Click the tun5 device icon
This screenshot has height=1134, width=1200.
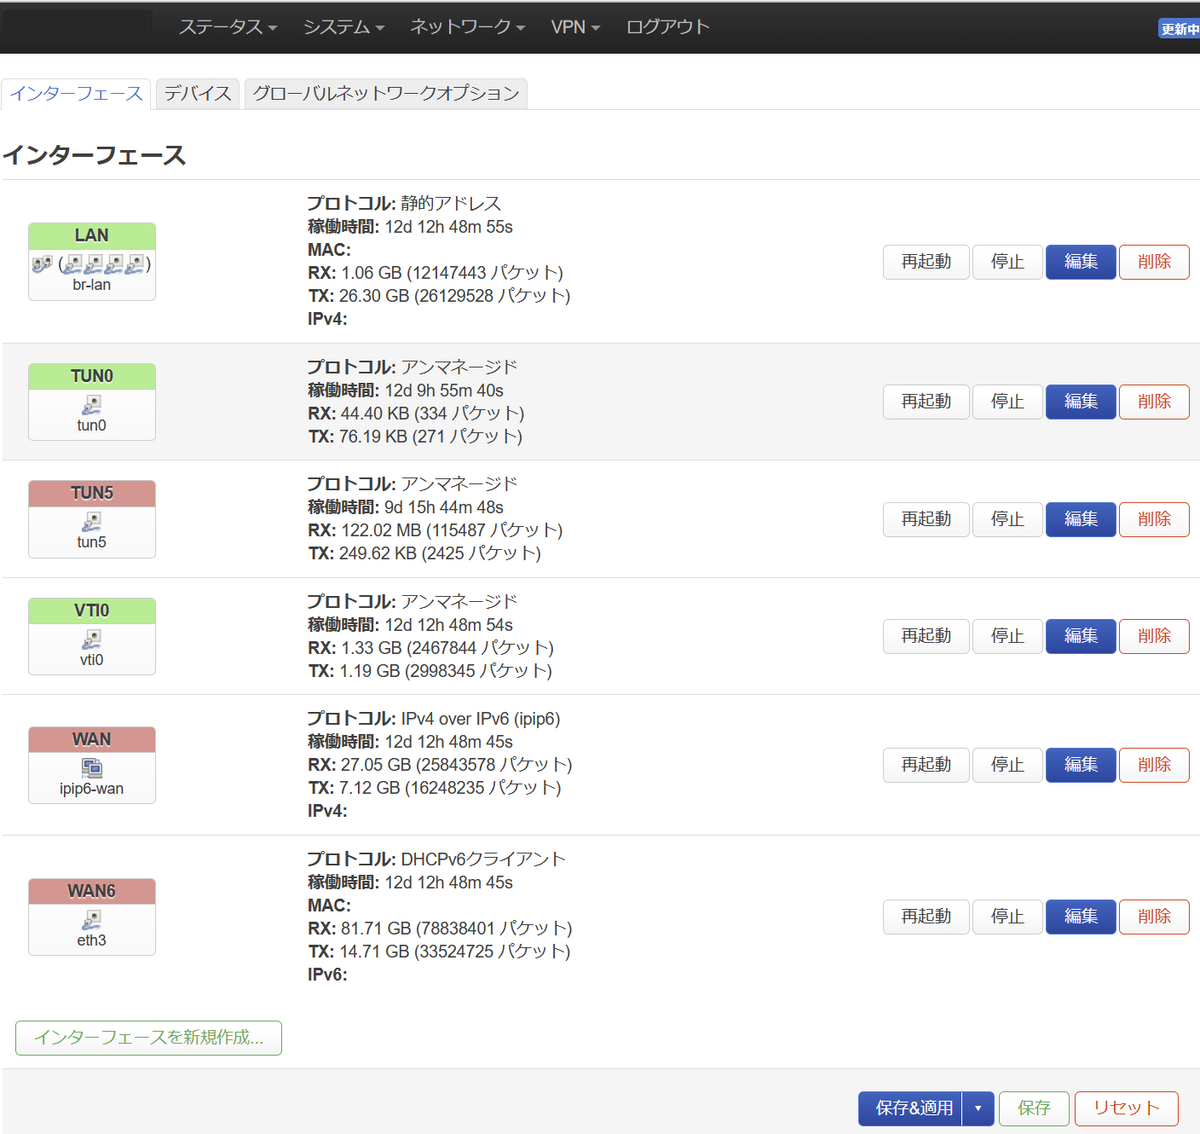[x=92, y=522]
